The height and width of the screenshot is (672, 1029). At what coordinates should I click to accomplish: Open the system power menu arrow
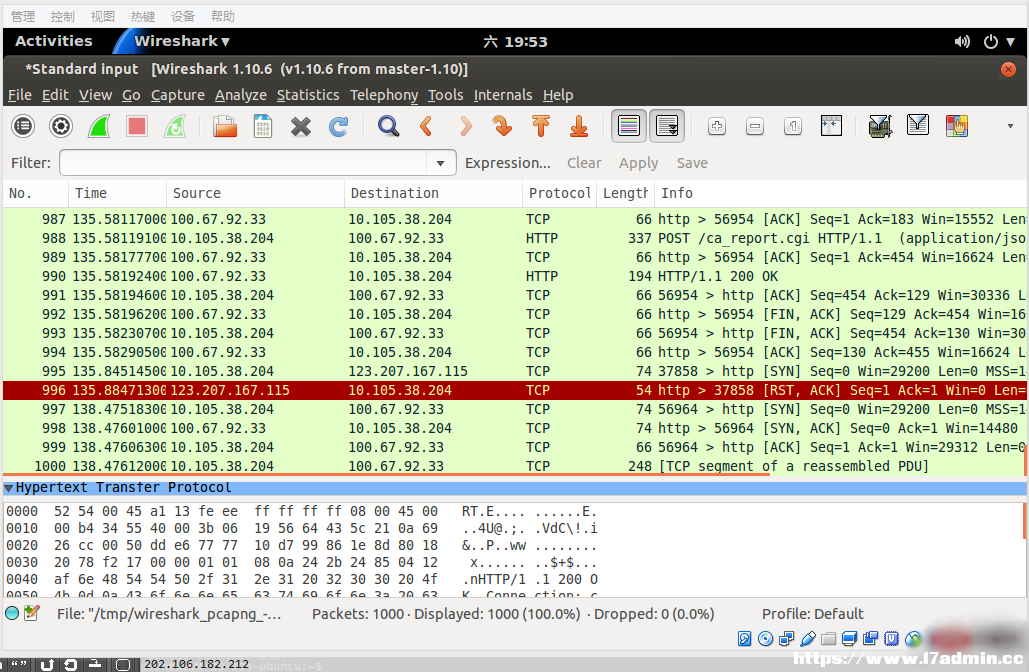pyautogui.click(x=1011, y=42)
